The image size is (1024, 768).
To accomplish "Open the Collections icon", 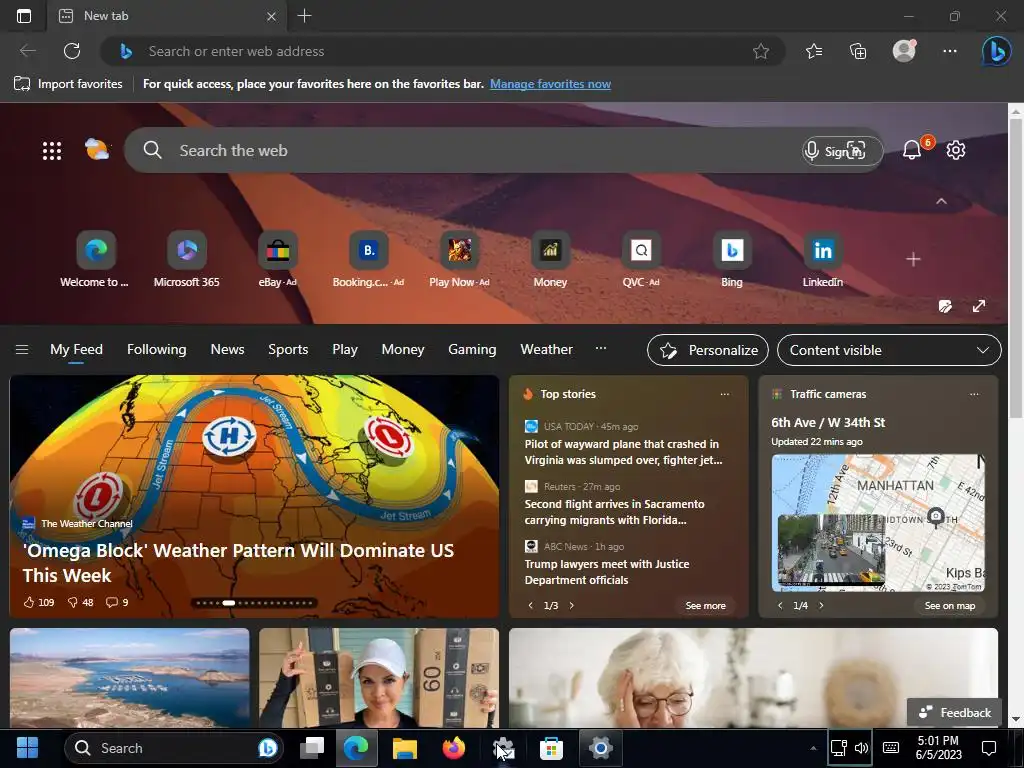I will tap(858, 51).
